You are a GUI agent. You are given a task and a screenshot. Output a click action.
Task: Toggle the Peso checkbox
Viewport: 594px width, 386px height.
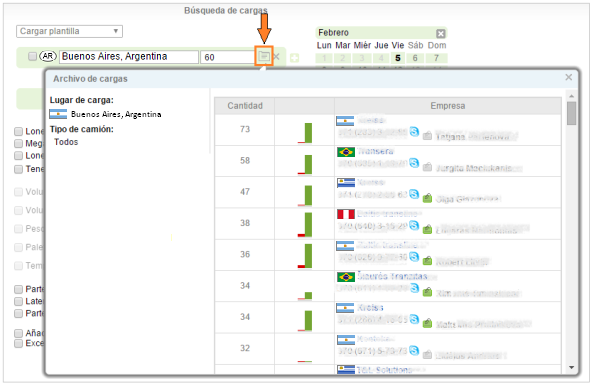coord(19,229)
